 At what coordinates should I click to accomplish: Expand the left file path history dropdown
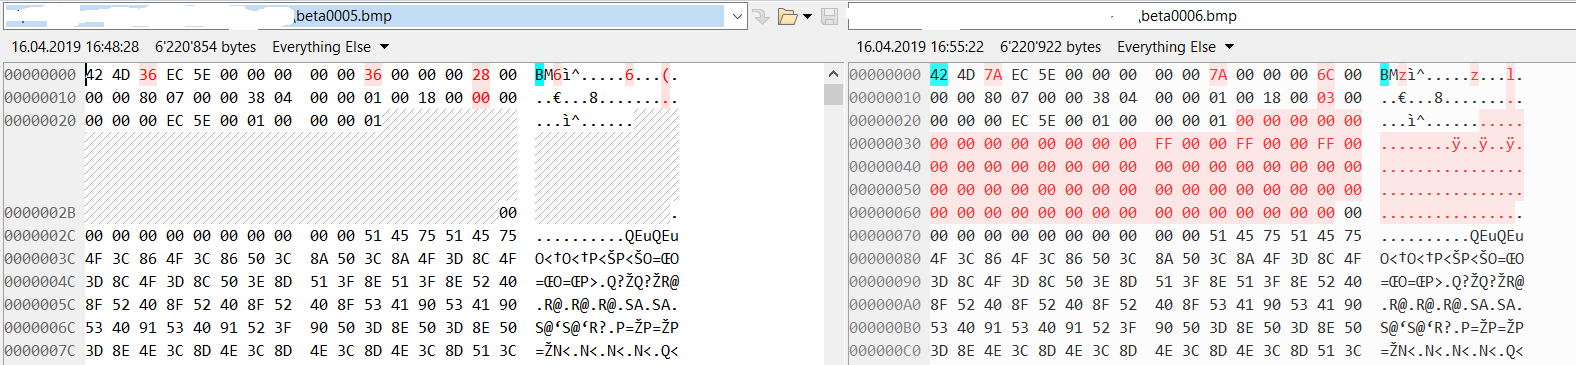click(x=737, y=16)
